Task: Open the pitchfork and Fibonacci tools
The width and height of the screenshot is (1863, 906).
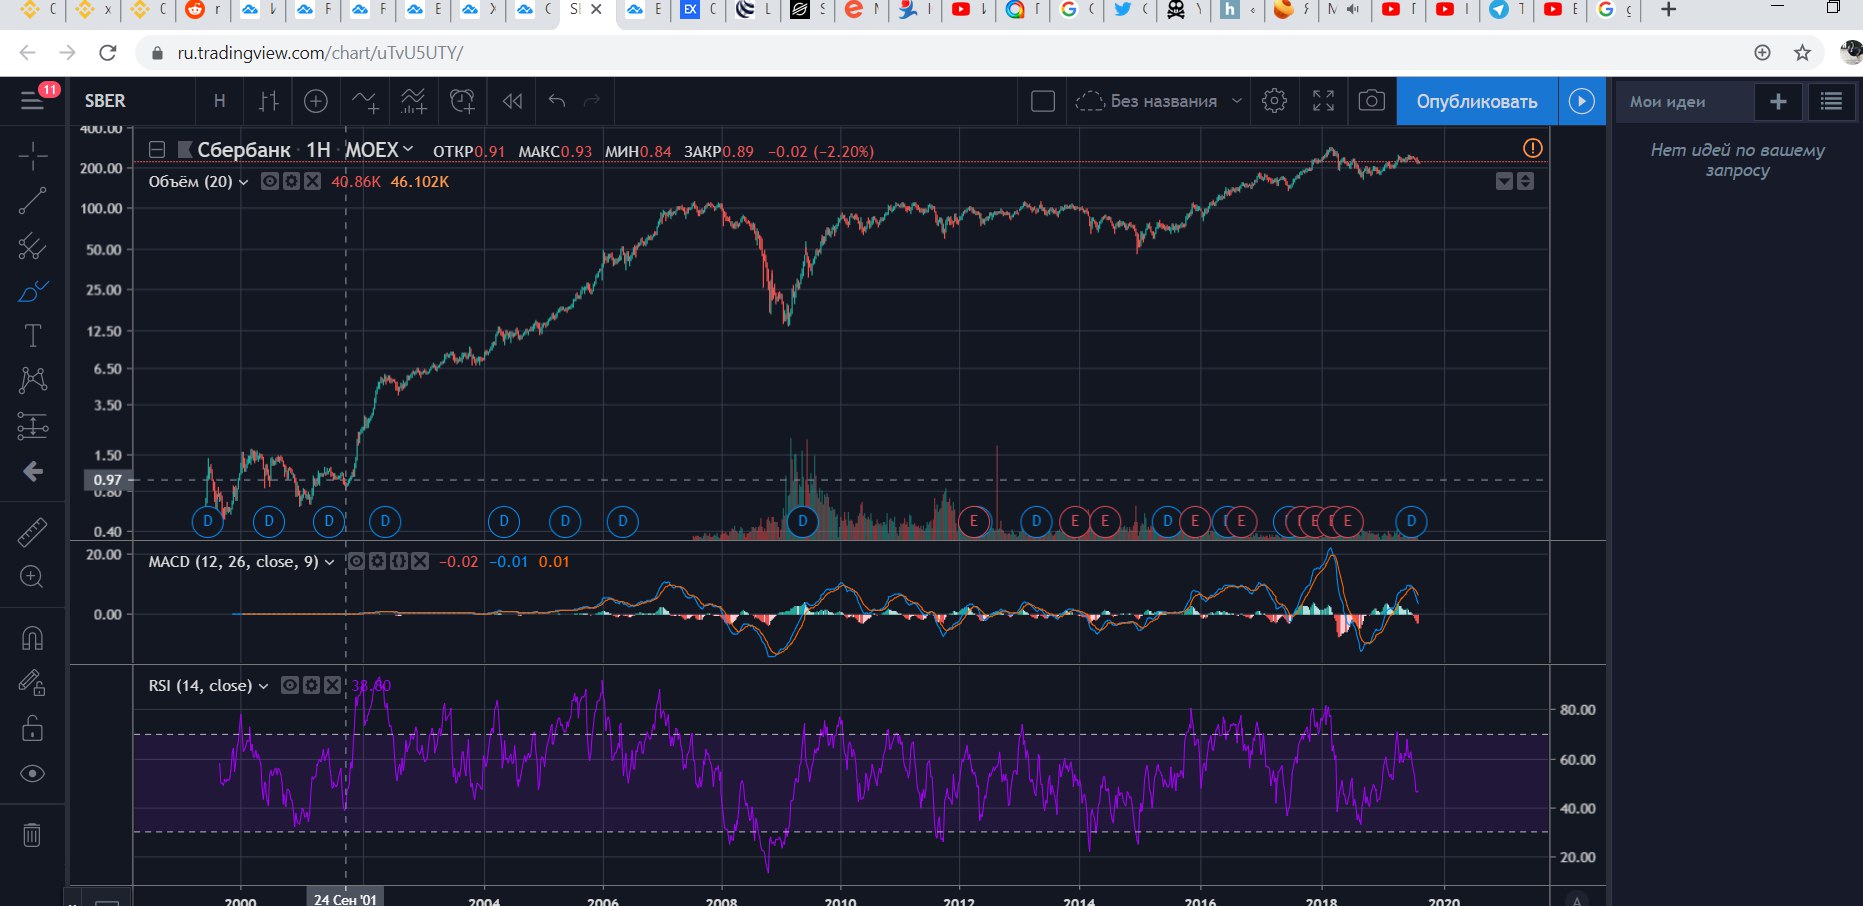Action: [32, 246]
